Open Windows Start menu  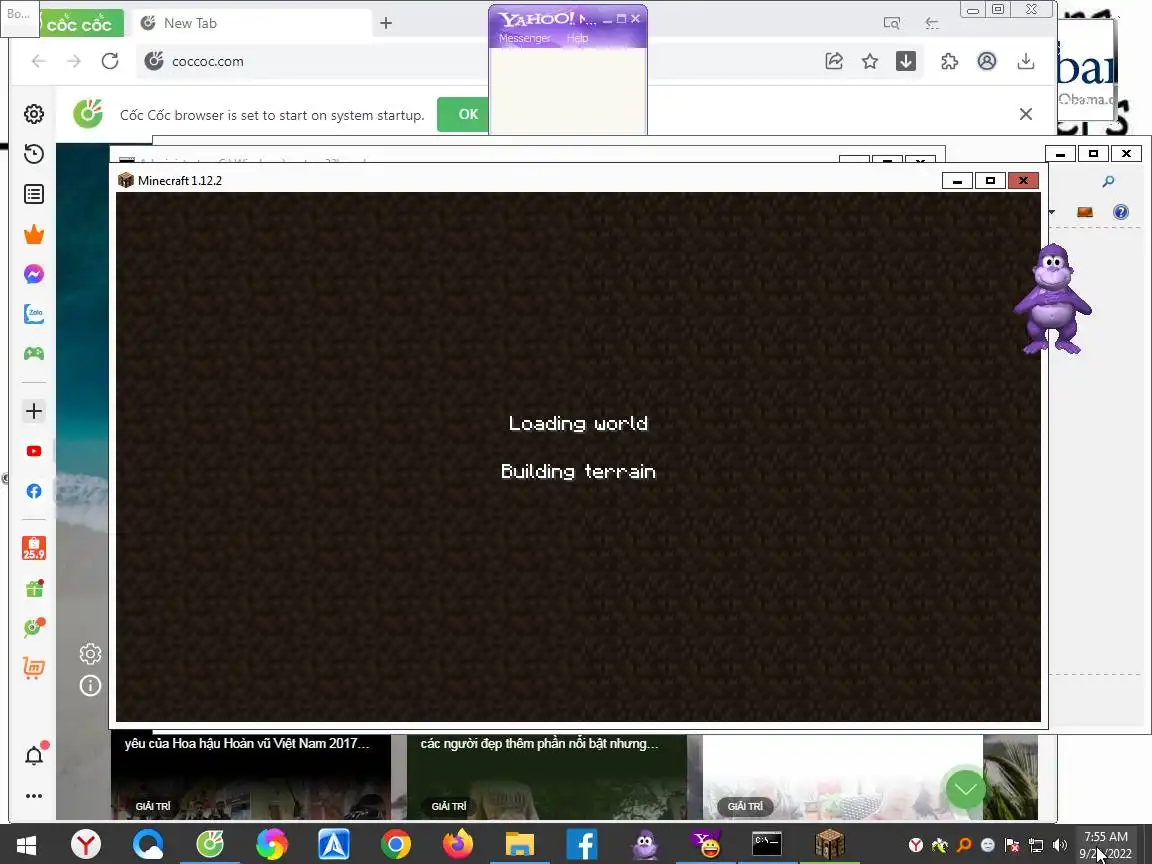(x=26, y=845)
